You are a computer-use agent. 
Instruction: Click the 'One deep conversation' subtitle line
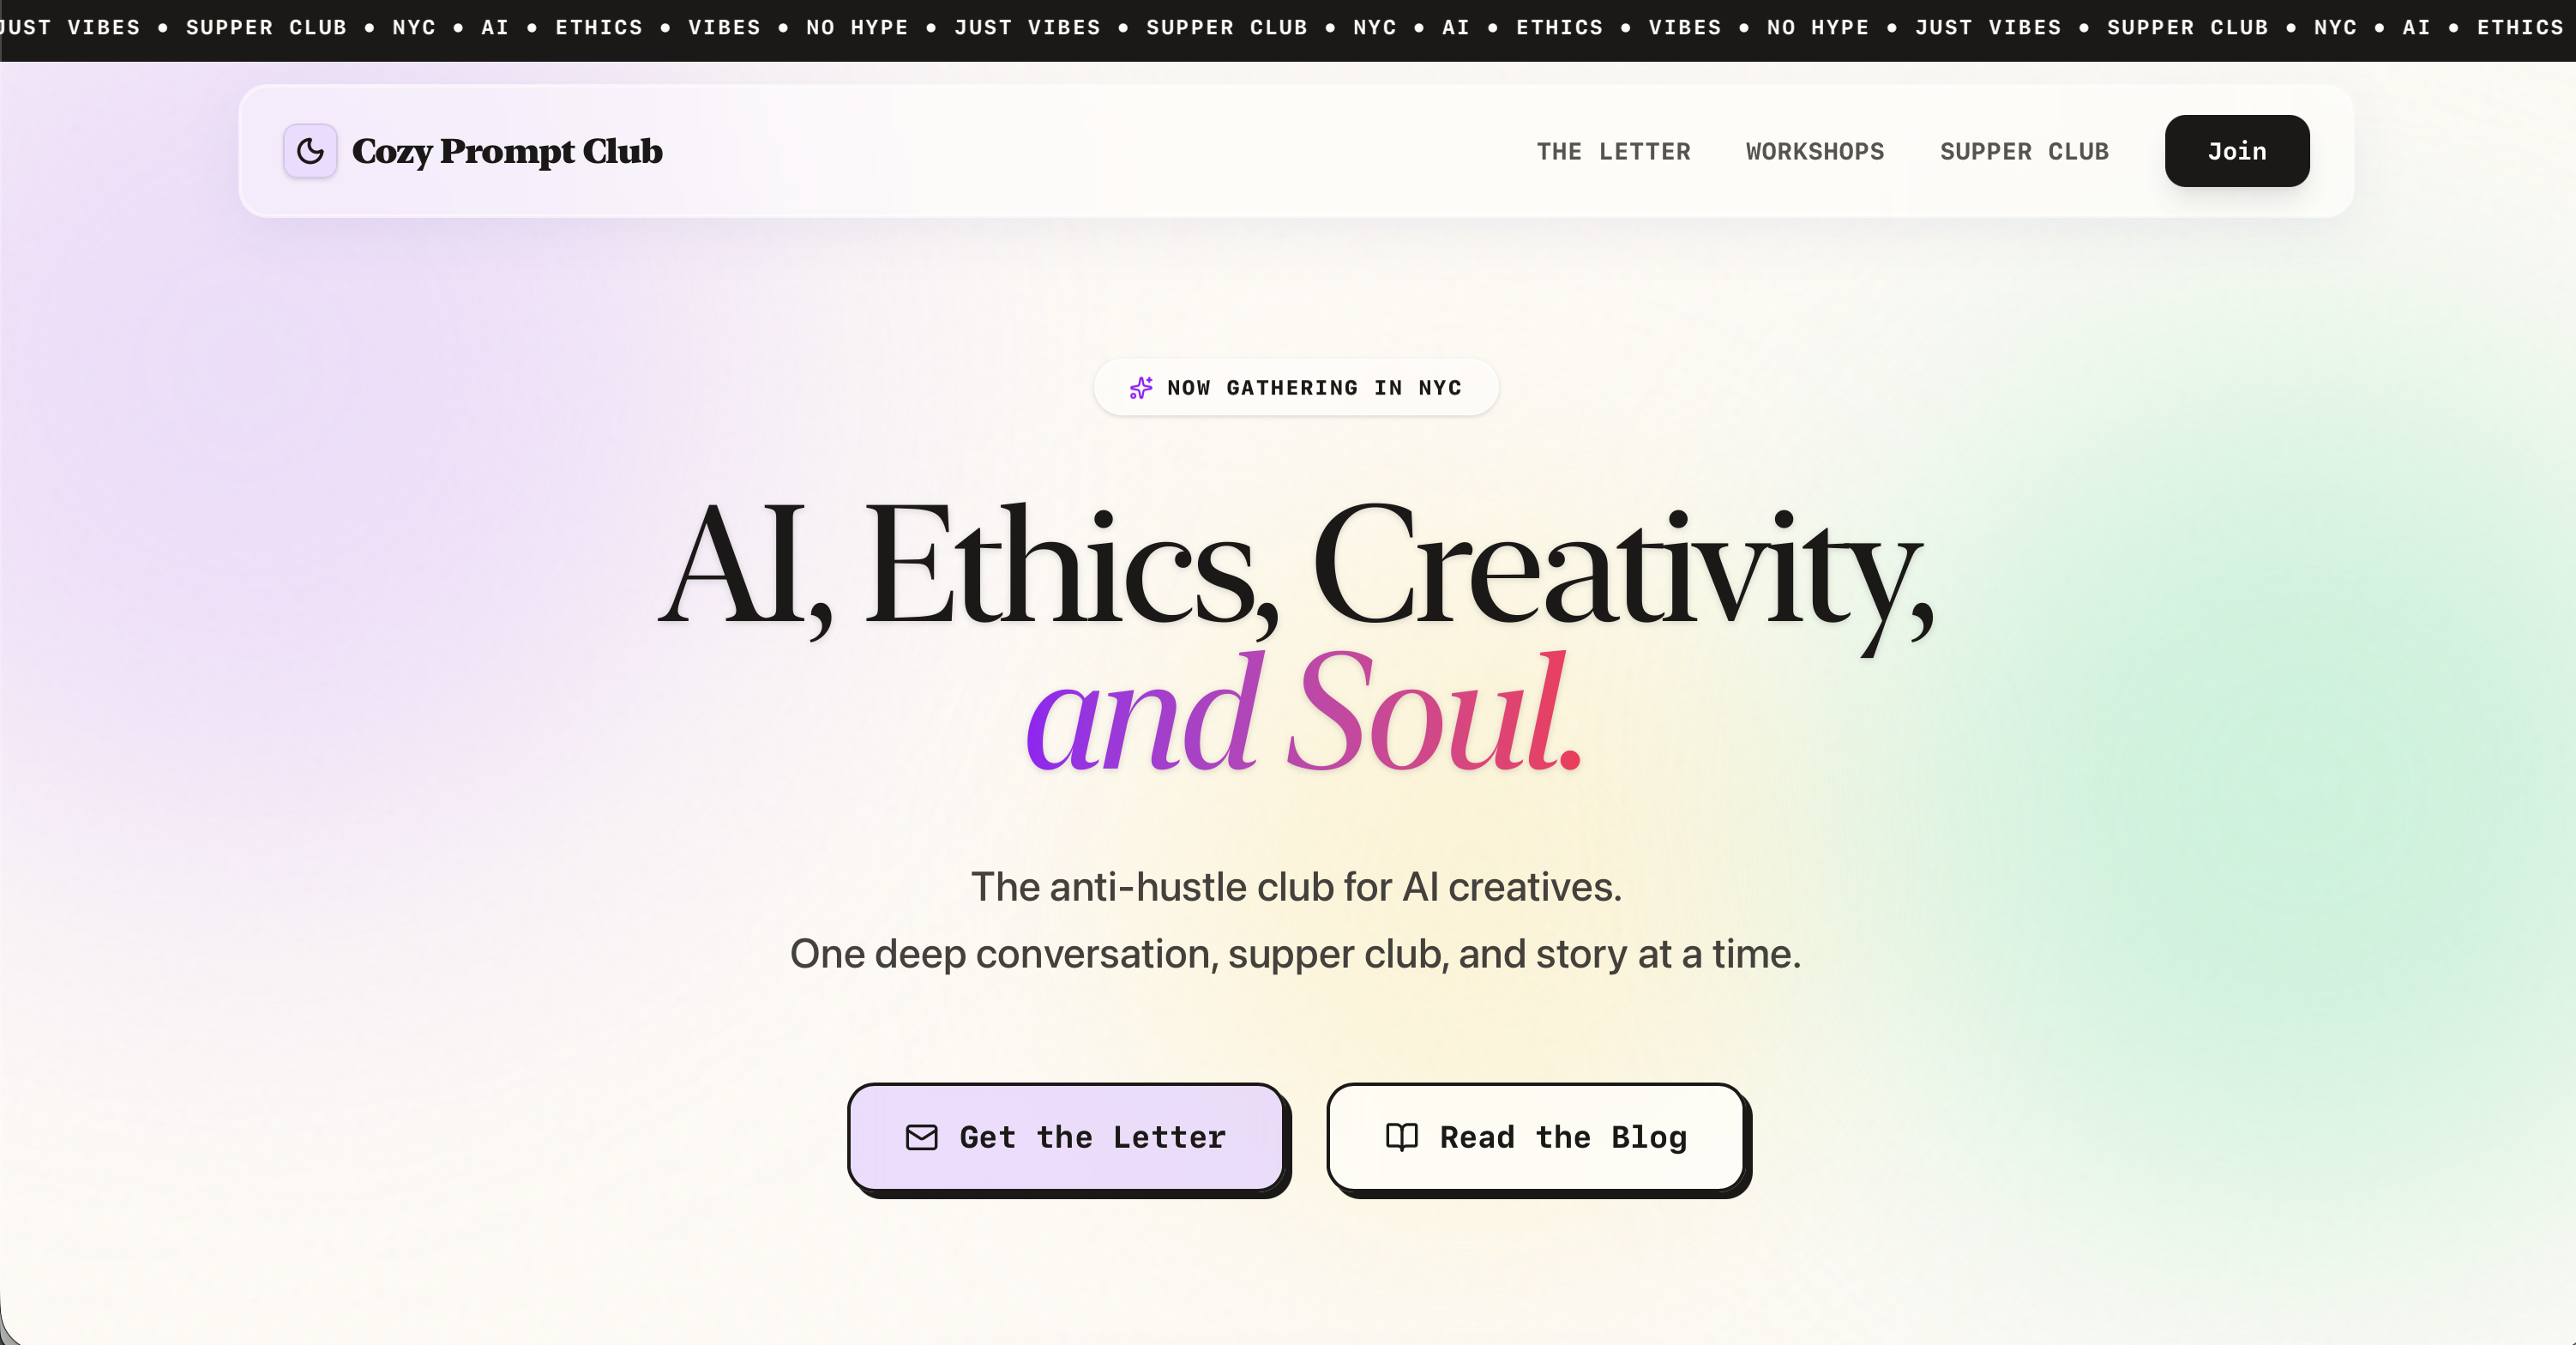tap(1295, 954)
